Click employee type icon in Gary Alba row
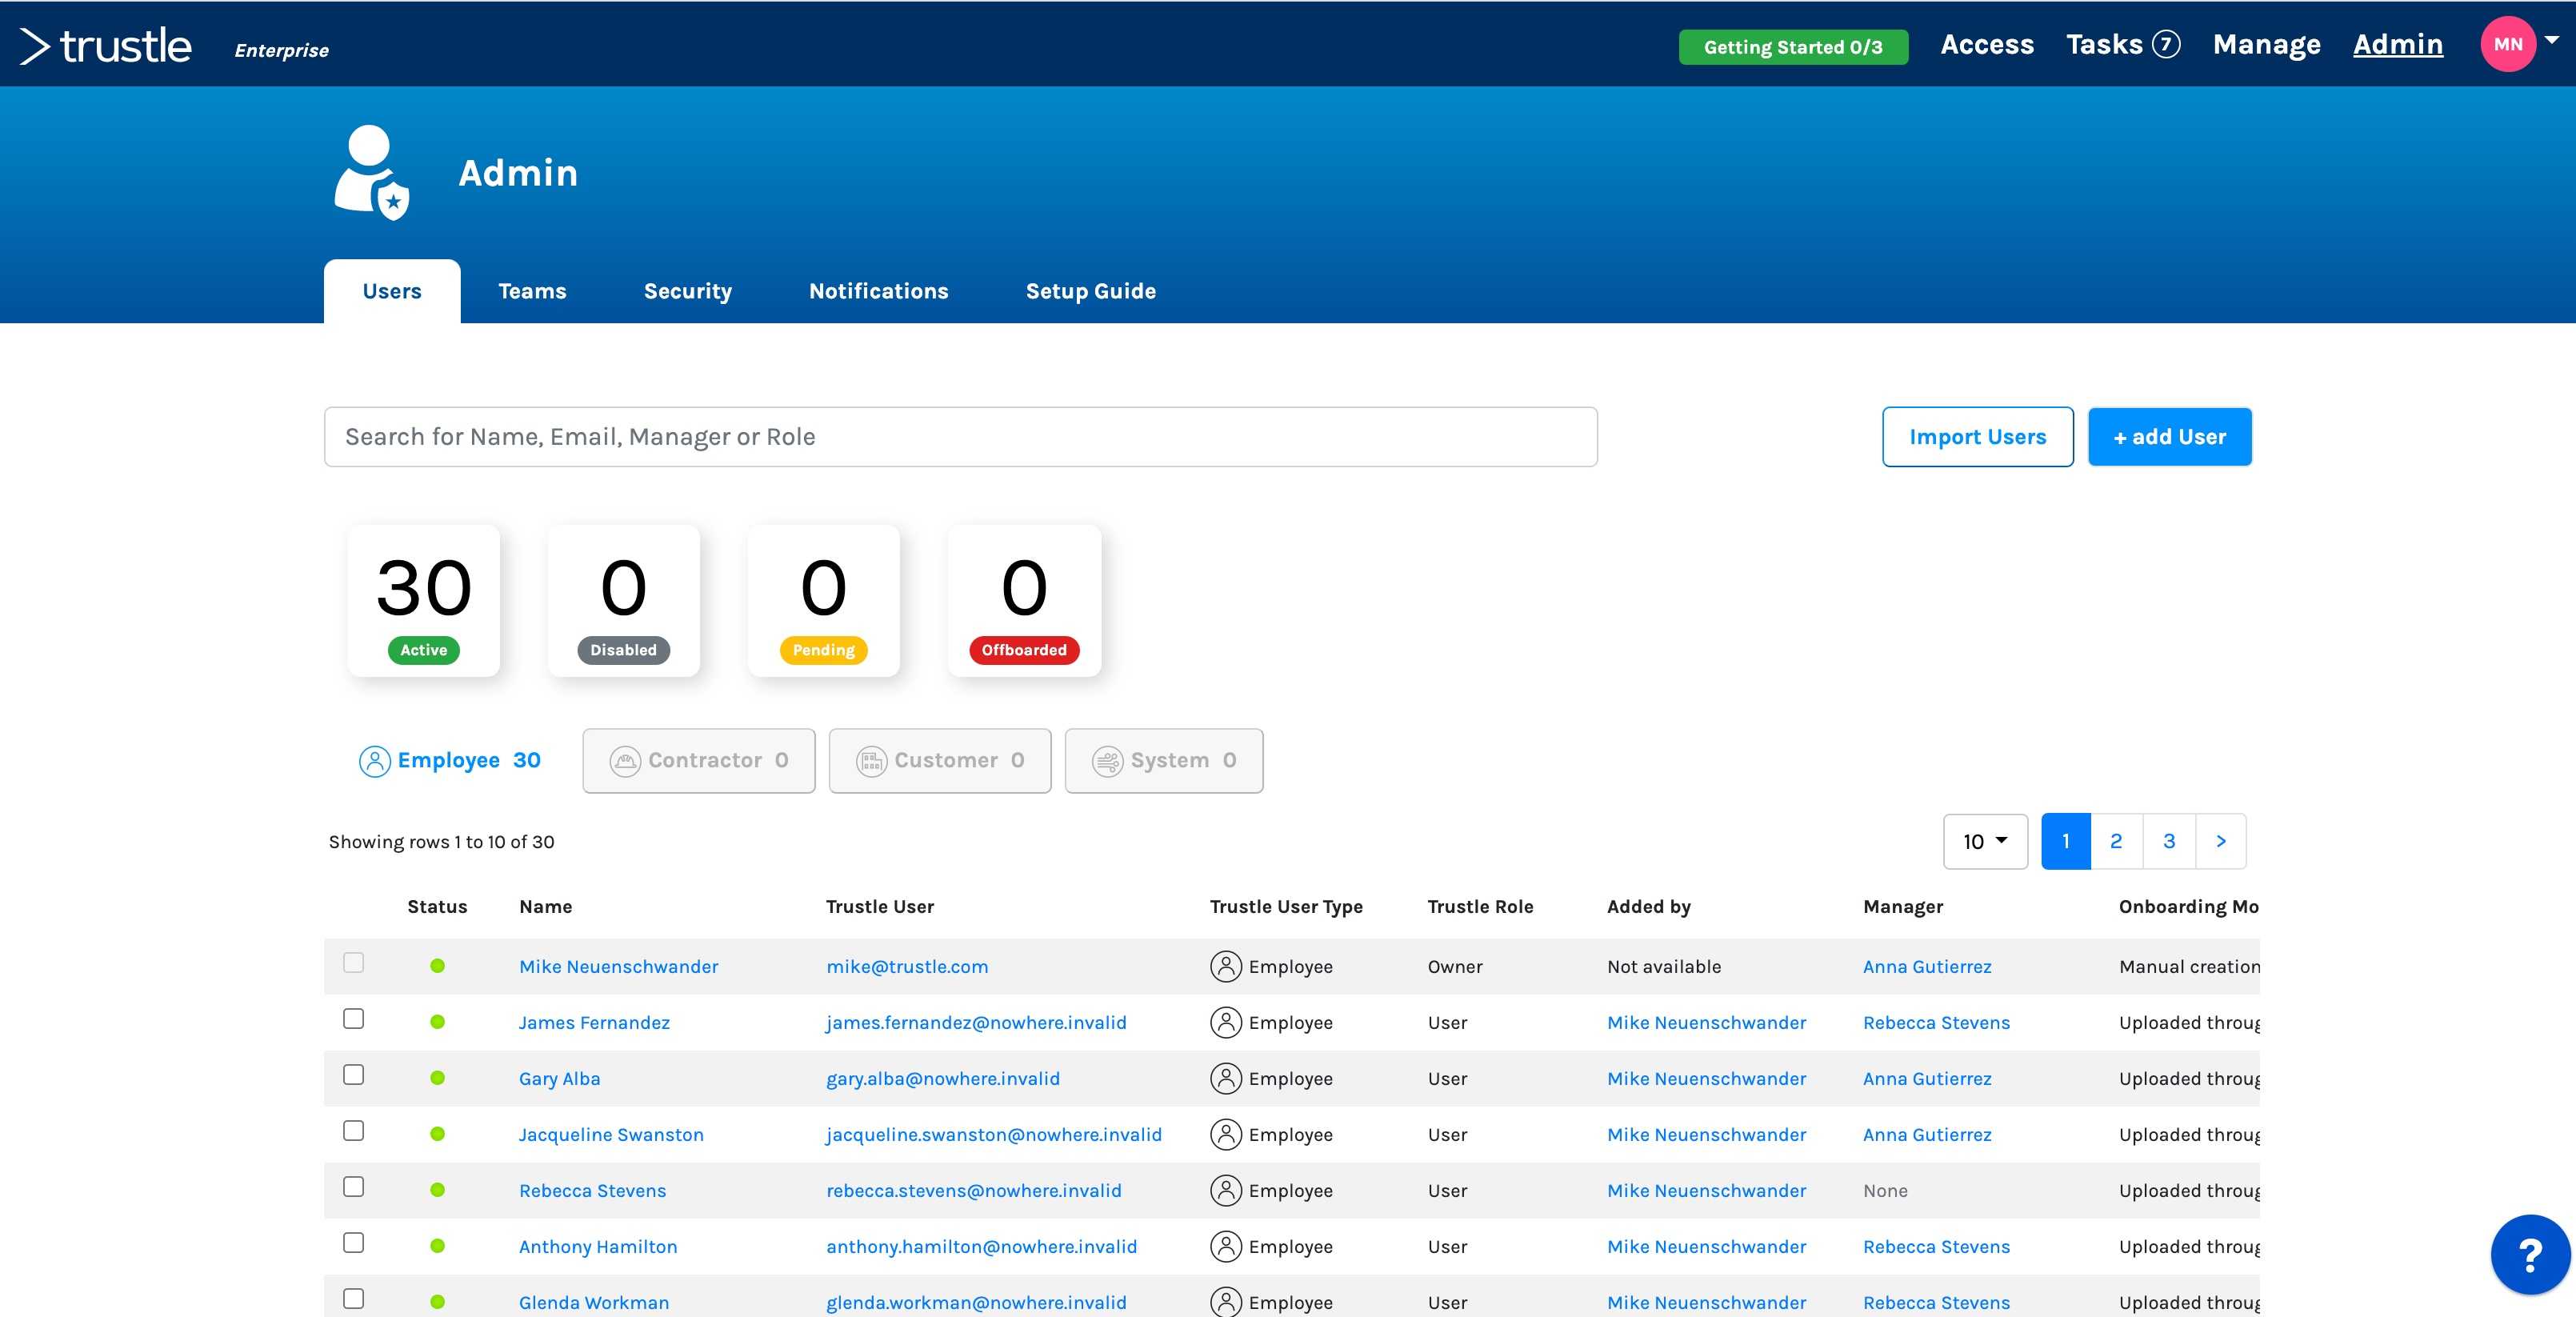Image resolution: width=2576 pixels, height=1317 pixels. click(x=1226, y=1078)
